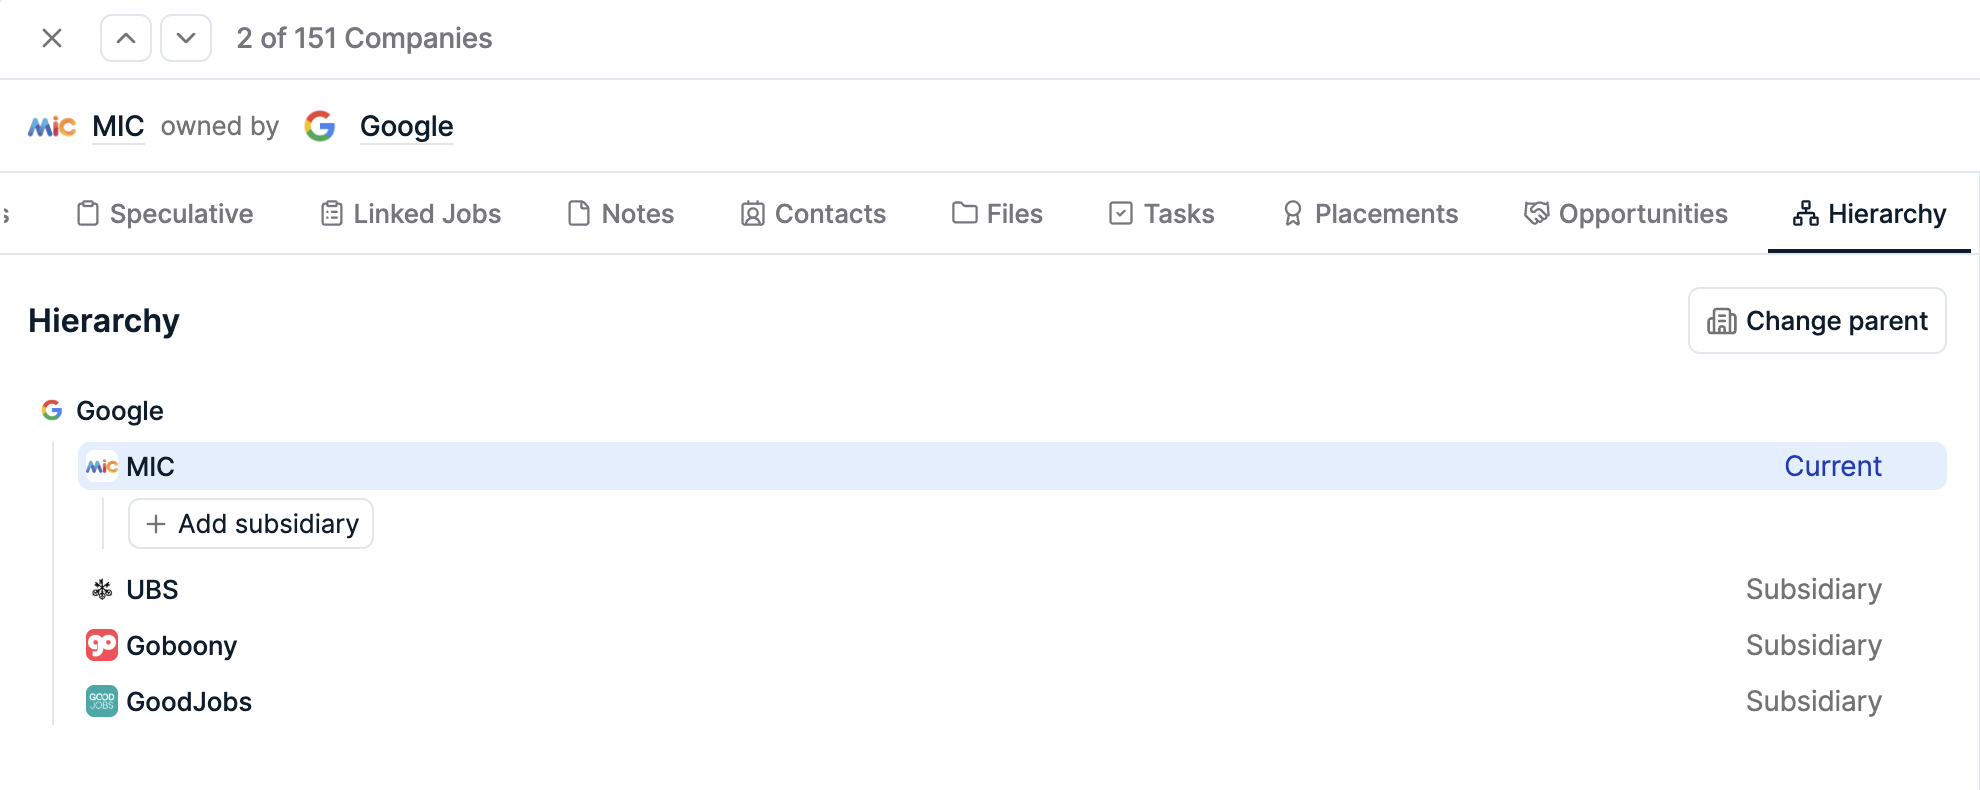Select Google in the hierarchy tree
The height and width of the screenshot is (790, 1980).
click(120, 411)
